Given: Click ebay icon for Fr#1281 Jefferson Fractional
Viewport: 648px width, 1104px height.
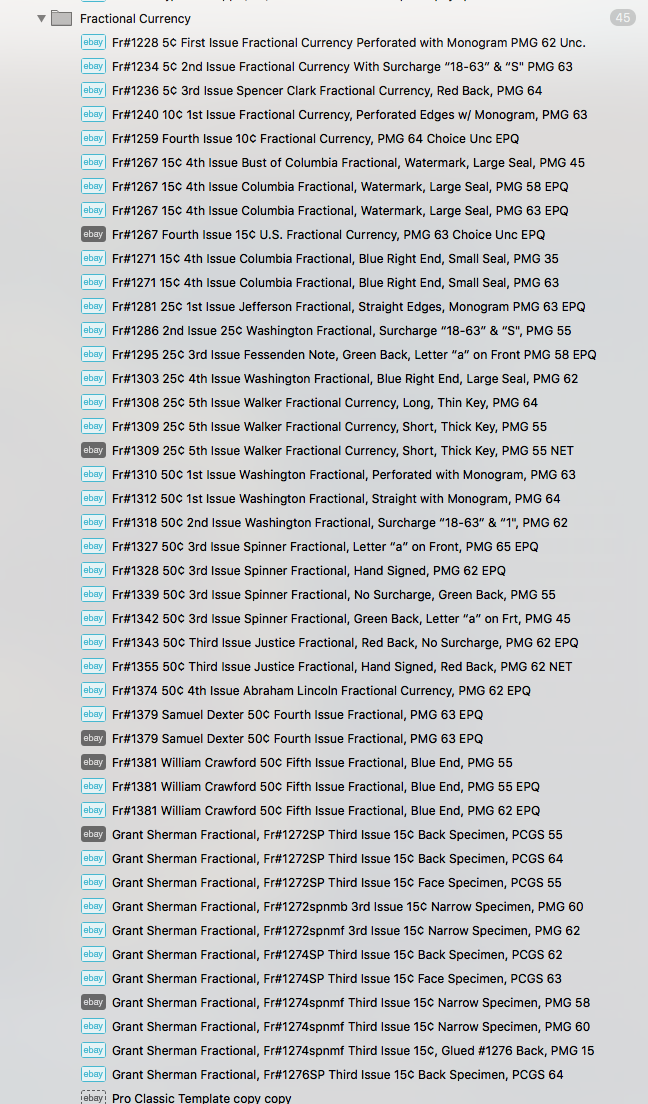Looking at the screenshot, I should coord(93,306).
